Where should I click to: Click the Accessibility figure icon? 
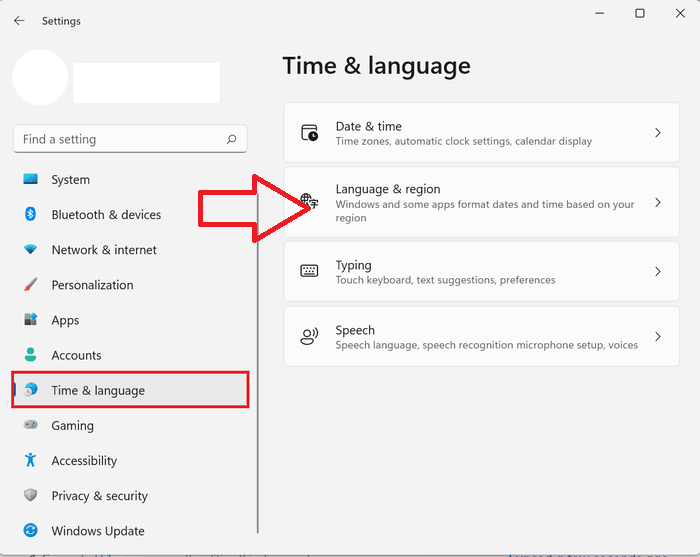click(x=30, y=460)
